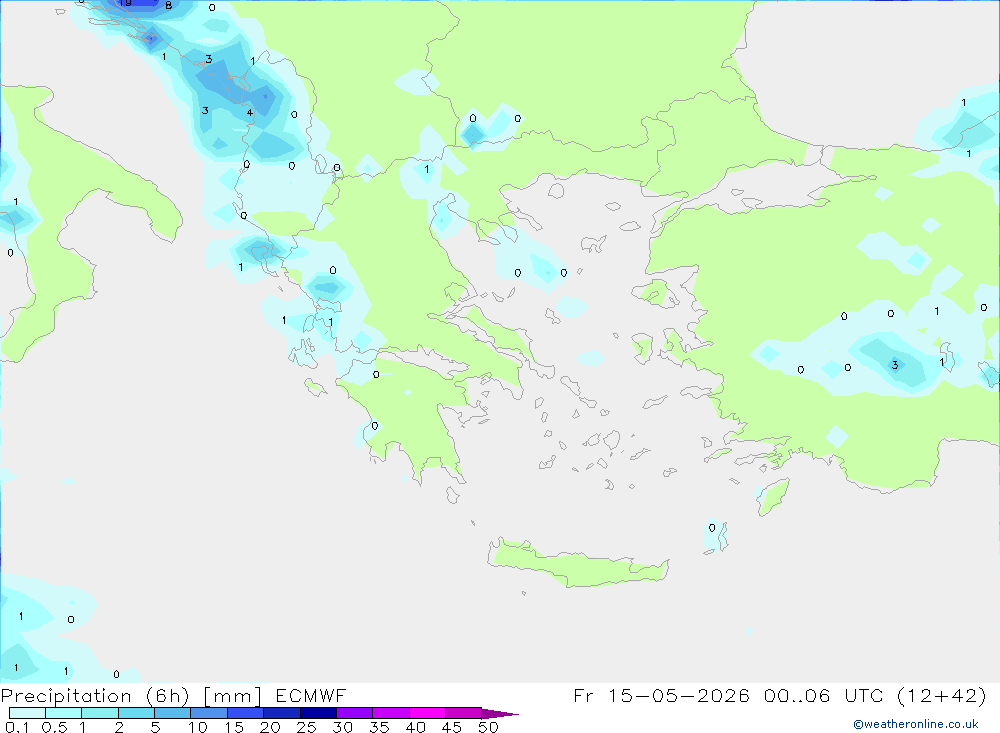Click the "(12+42)" forecast offset text
Screen dimensions: 1000x733
pyautogui.click(x=941, y=695)
